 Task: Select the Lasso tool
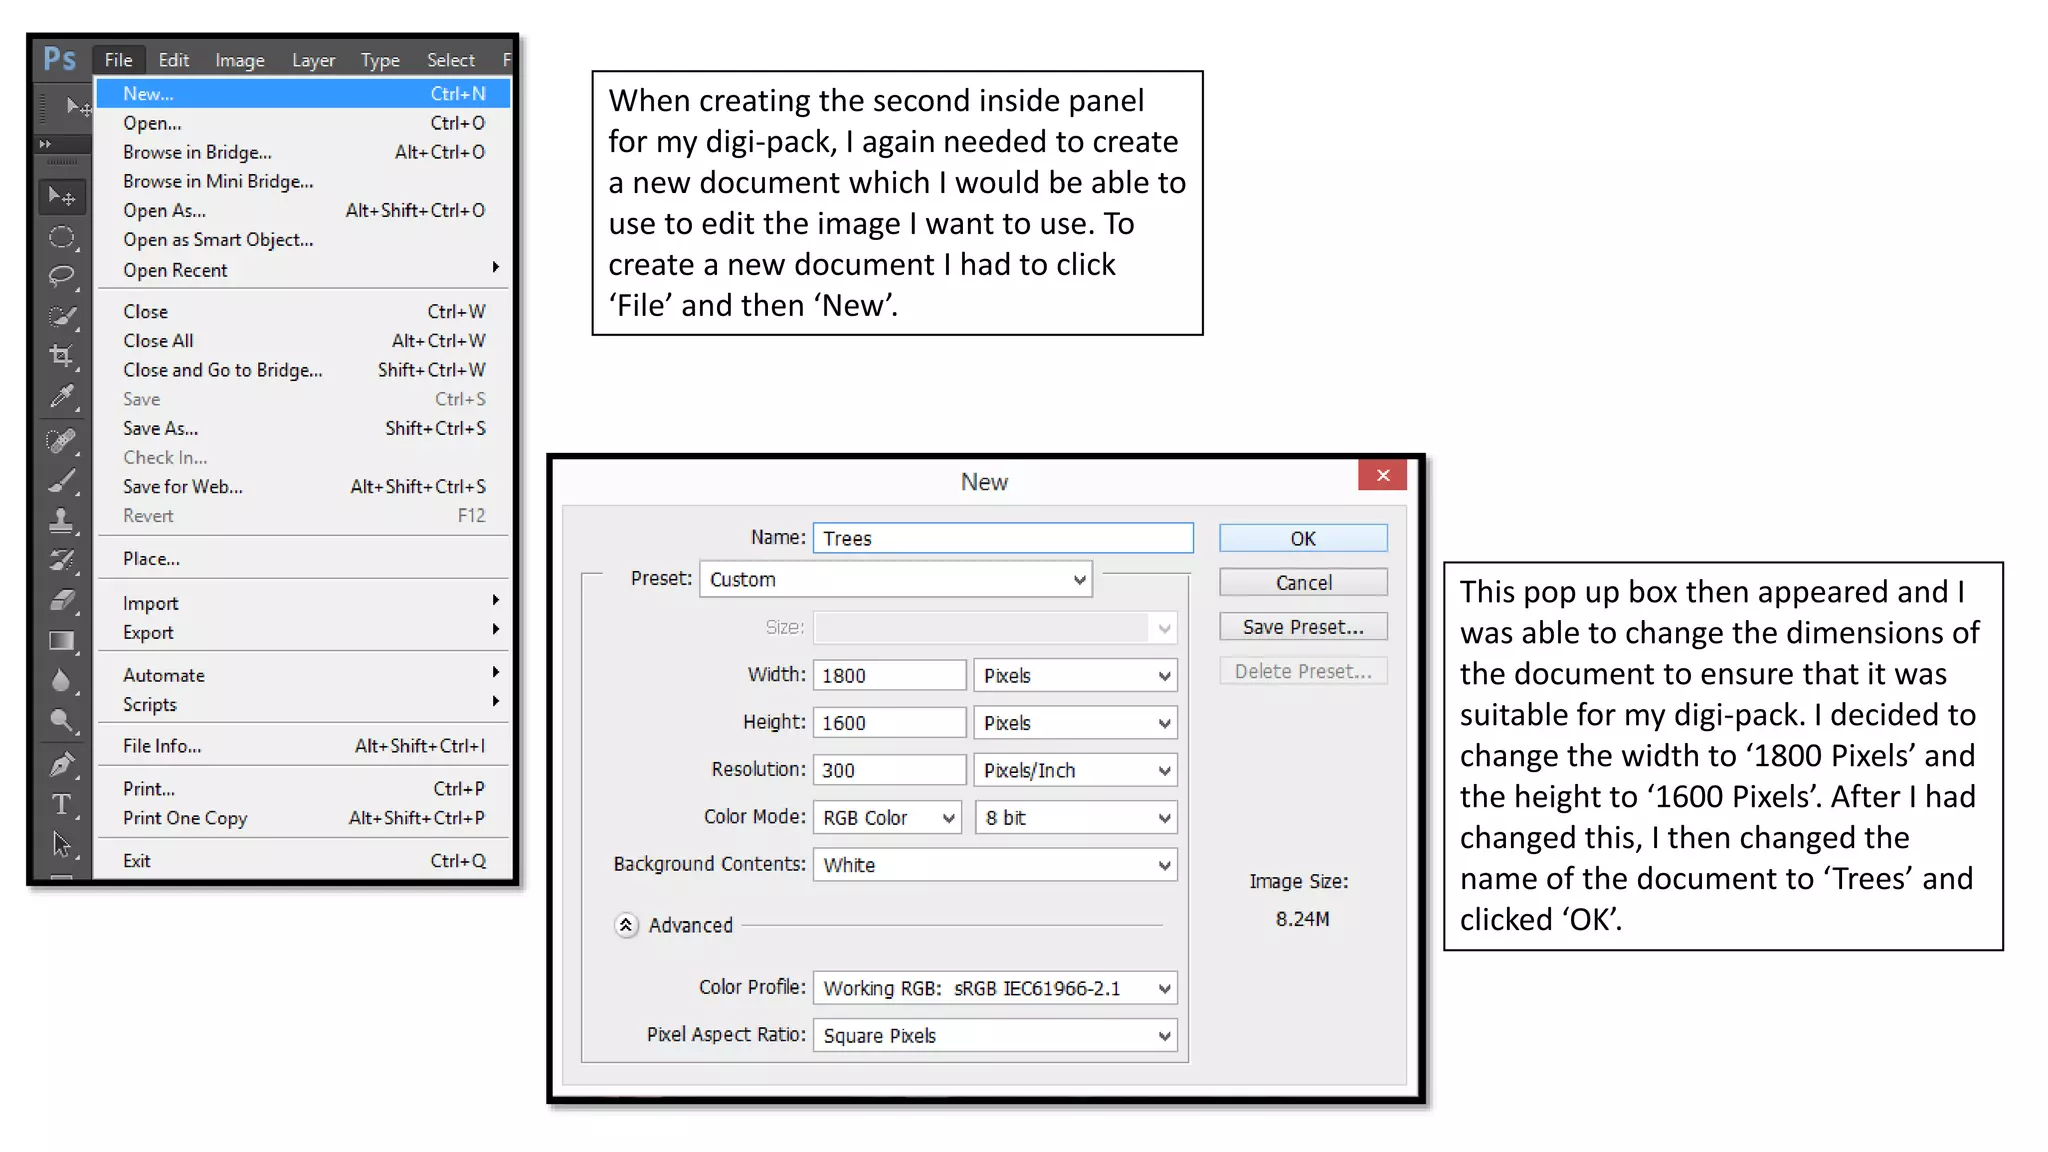[62, 276]
